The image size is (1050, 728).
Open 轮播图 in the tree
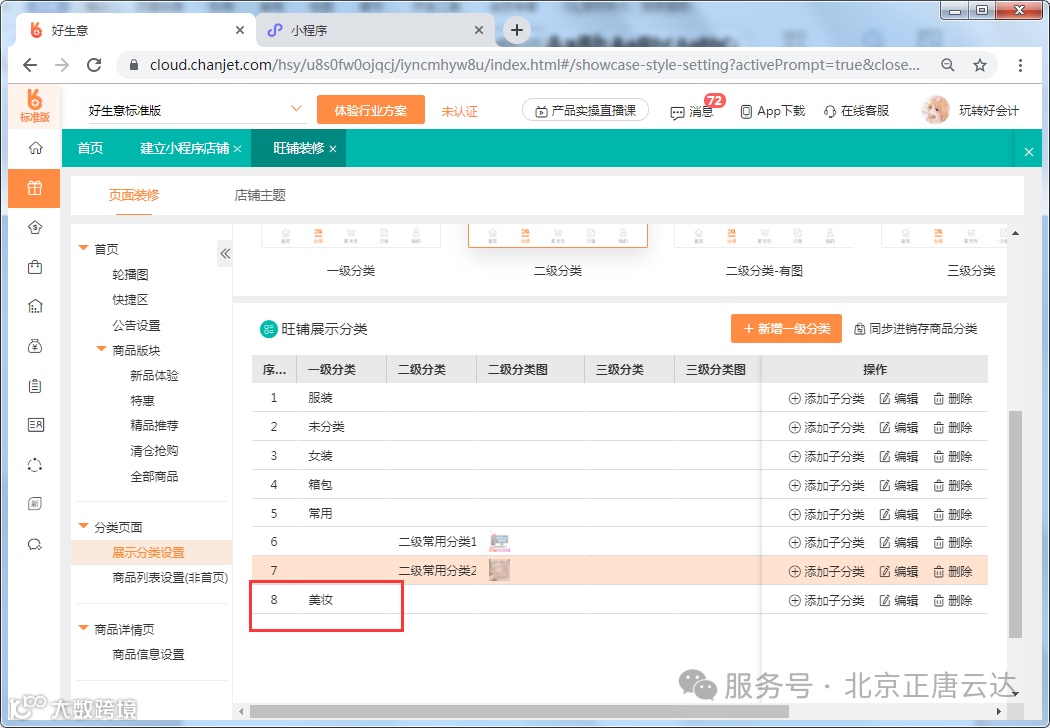[130, 274]
